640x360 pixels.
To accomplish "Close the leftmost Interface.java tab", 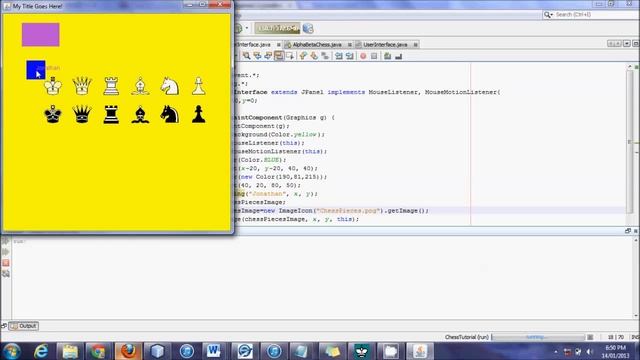I will point(279,44).
